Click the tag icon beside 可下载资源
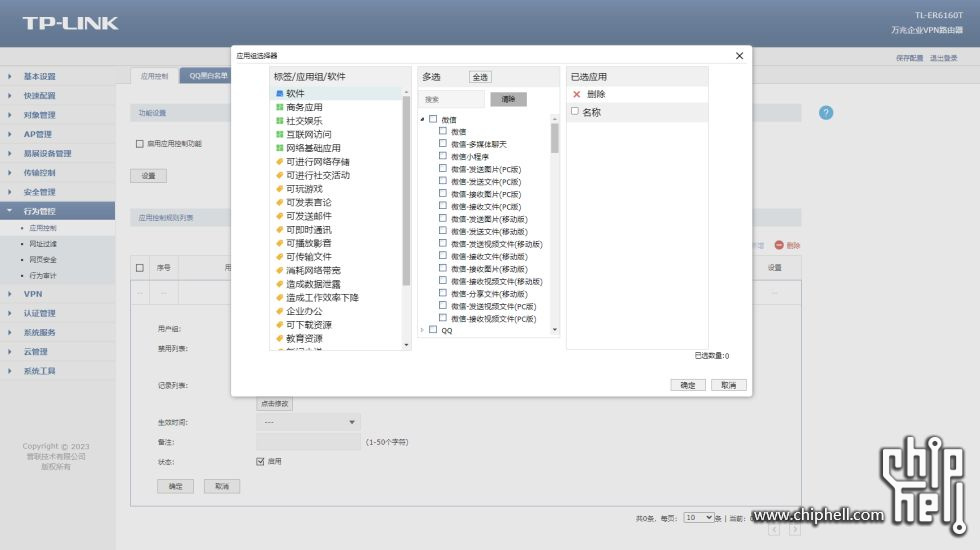 [279, 325]
